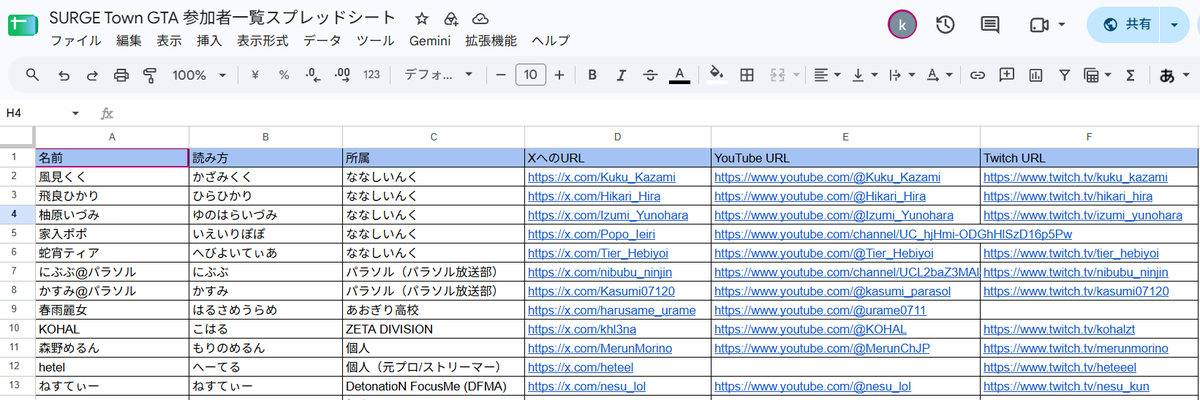Select the cell containing 森野めるん
The height and width of the screenshot is (400, 1200).
(x=112, y=348)
